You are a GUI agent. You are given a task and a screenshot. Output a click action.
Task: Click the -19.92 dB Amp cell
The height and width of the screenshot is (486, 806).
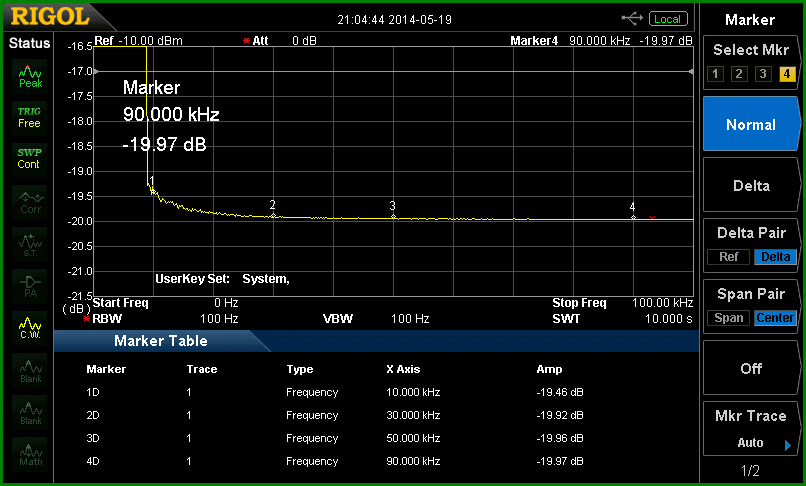560,415
